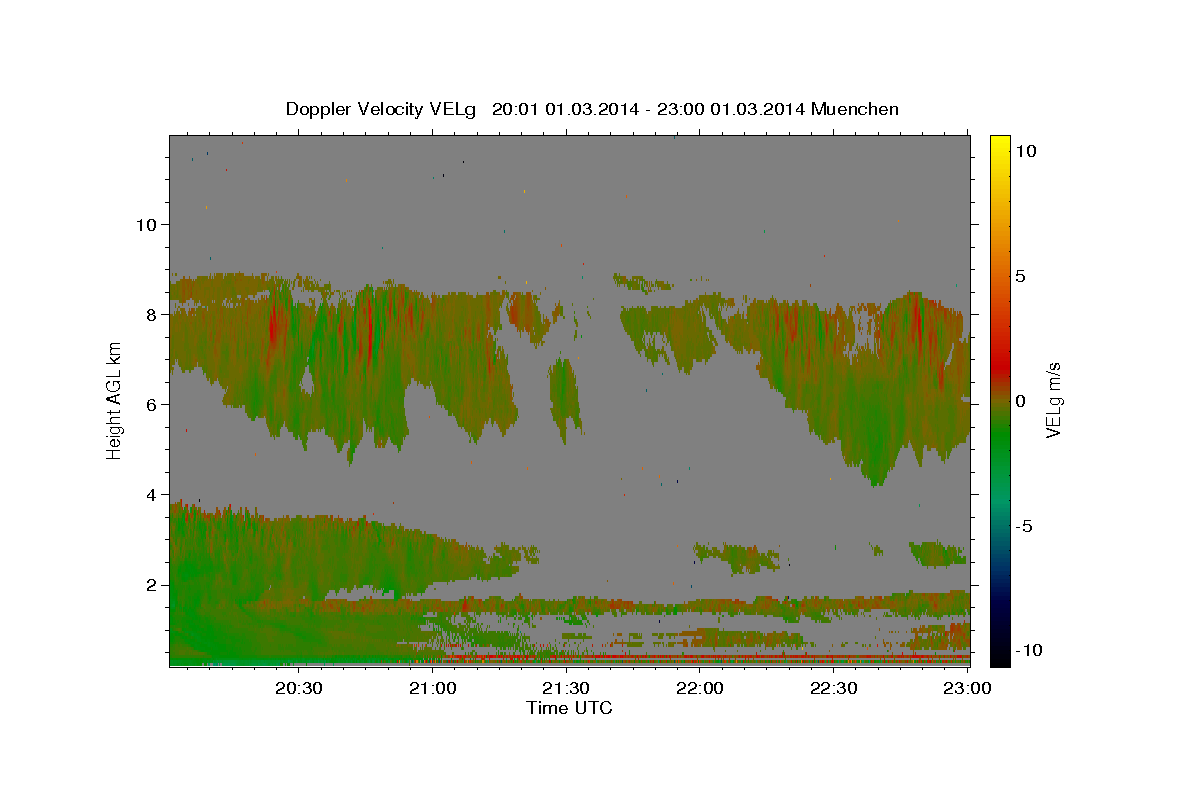Click the 22:00 time tick label
1200x800 pixels.
[700, 688]
